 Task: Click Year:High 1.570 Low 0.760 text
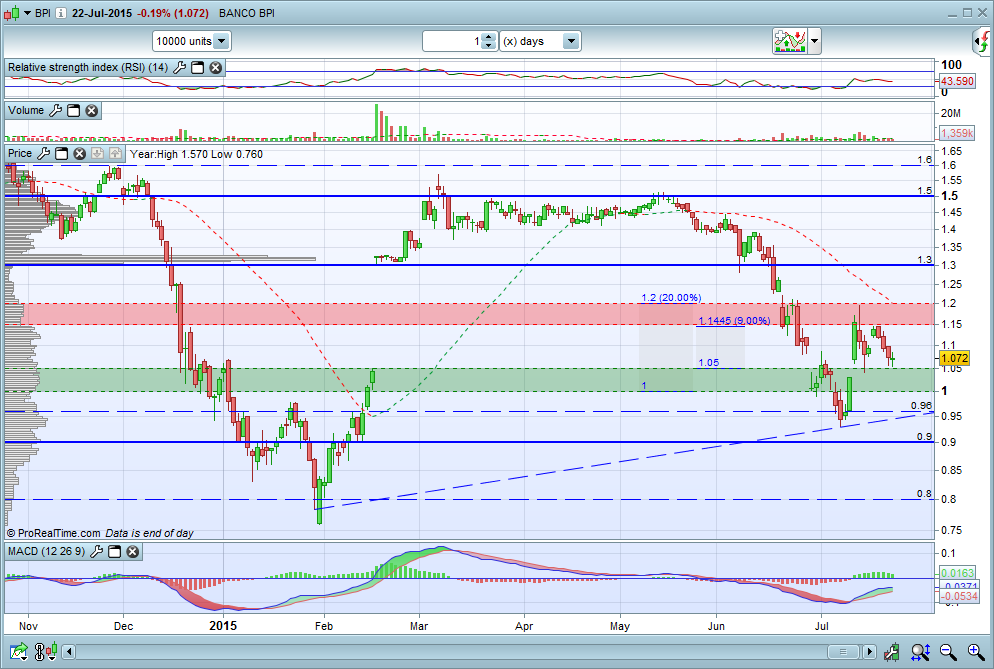(x=196, y=154)
